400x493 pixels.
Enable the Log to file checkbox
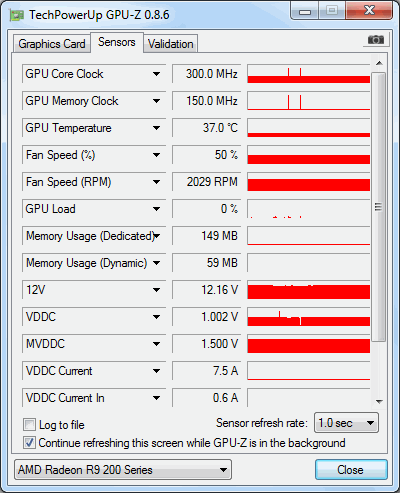[29, 425]
